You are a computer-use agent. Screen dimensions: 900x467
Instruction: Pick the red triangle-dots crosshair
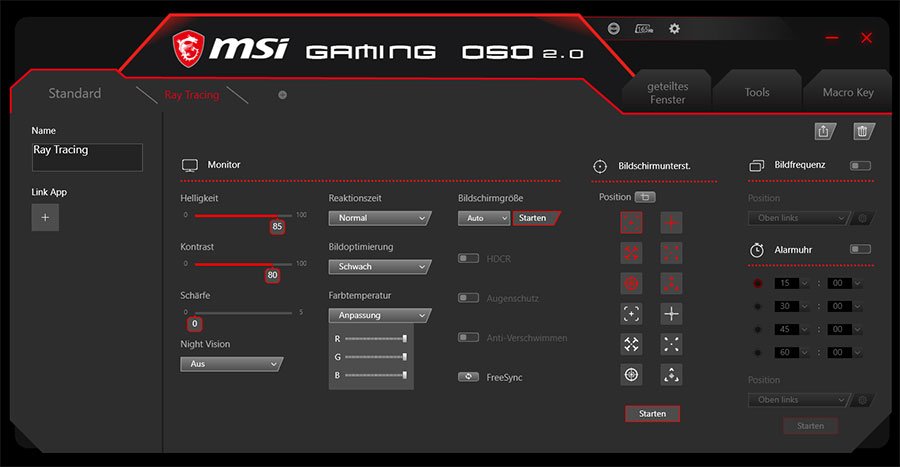(671, 283)
